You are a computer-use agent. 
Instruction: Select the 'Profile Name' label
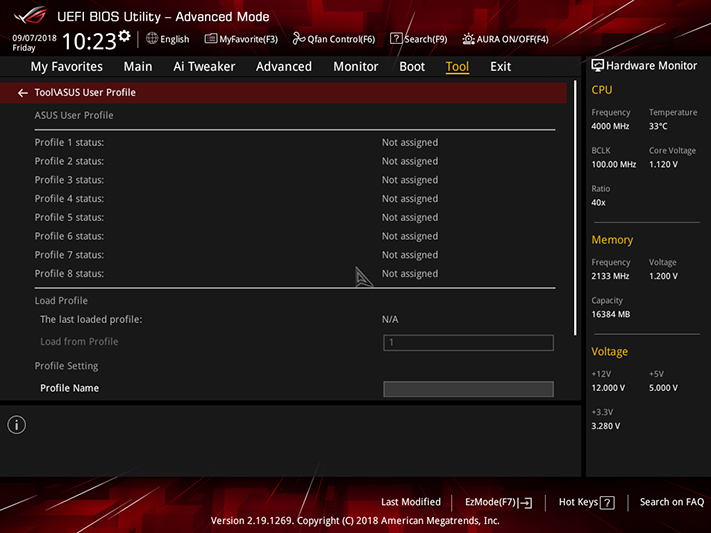(x=69, y=388)
